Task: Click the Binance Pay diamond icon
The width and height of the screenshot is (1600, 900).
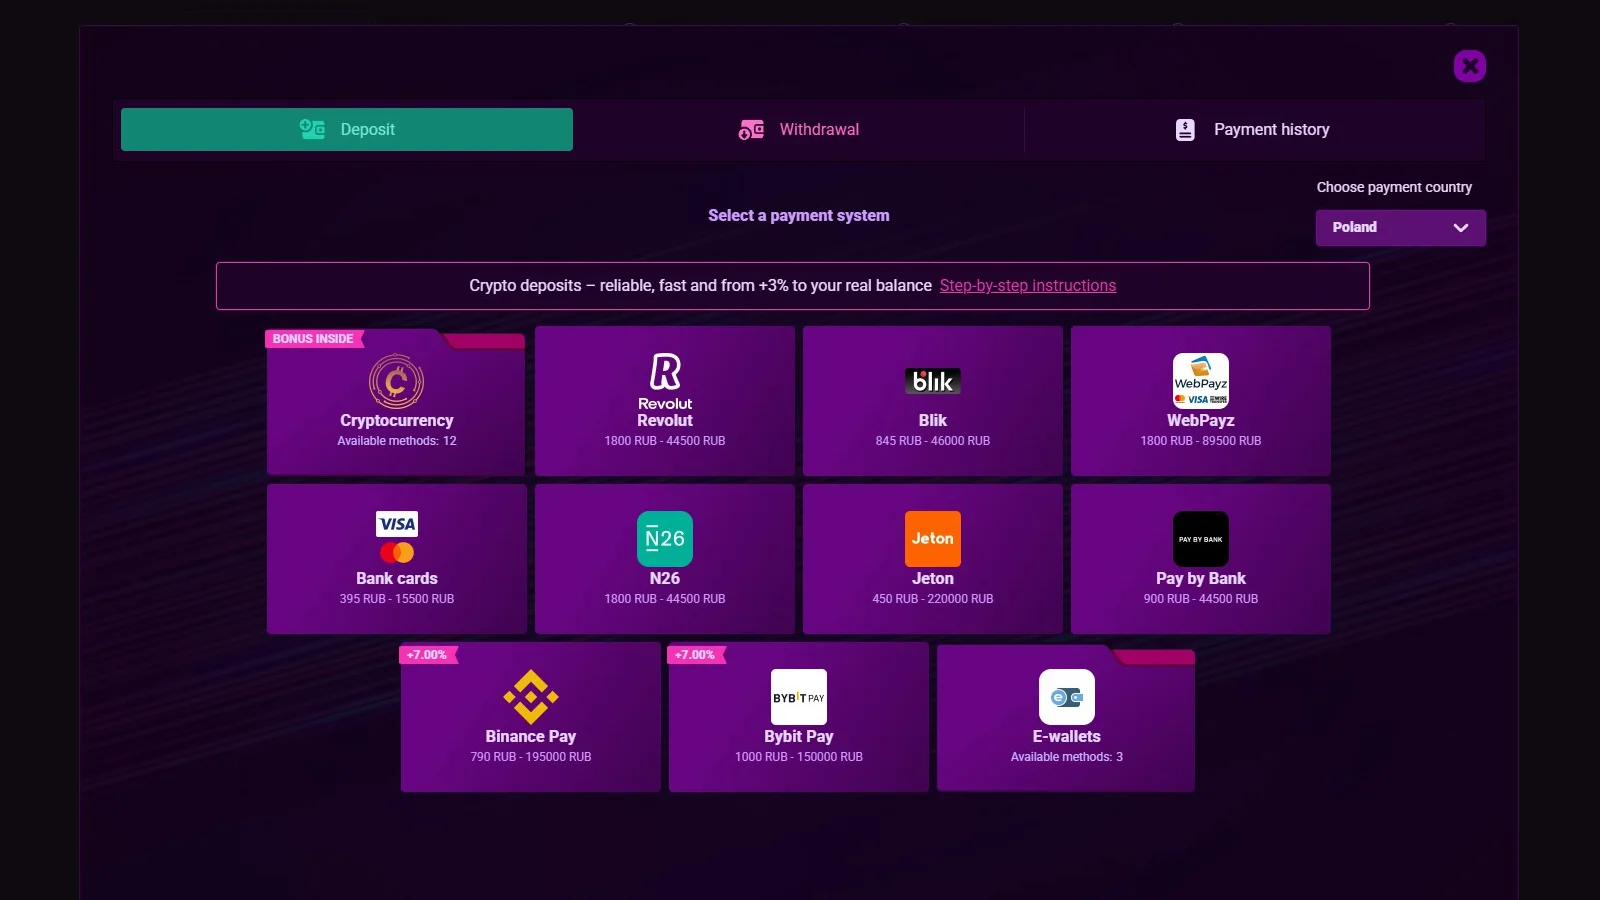Action: click(x=531, y=697)
